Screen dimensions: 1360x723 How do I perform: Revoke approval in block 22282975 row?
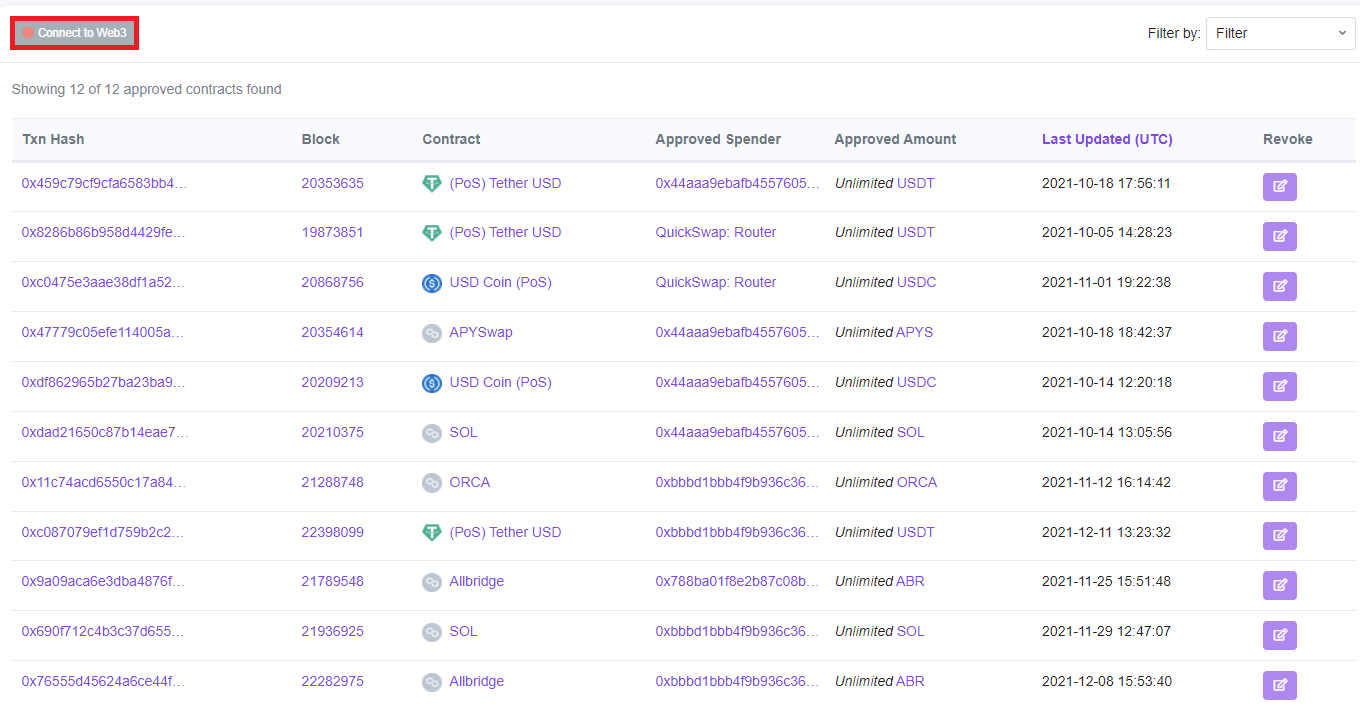(x=1279, y=685)
